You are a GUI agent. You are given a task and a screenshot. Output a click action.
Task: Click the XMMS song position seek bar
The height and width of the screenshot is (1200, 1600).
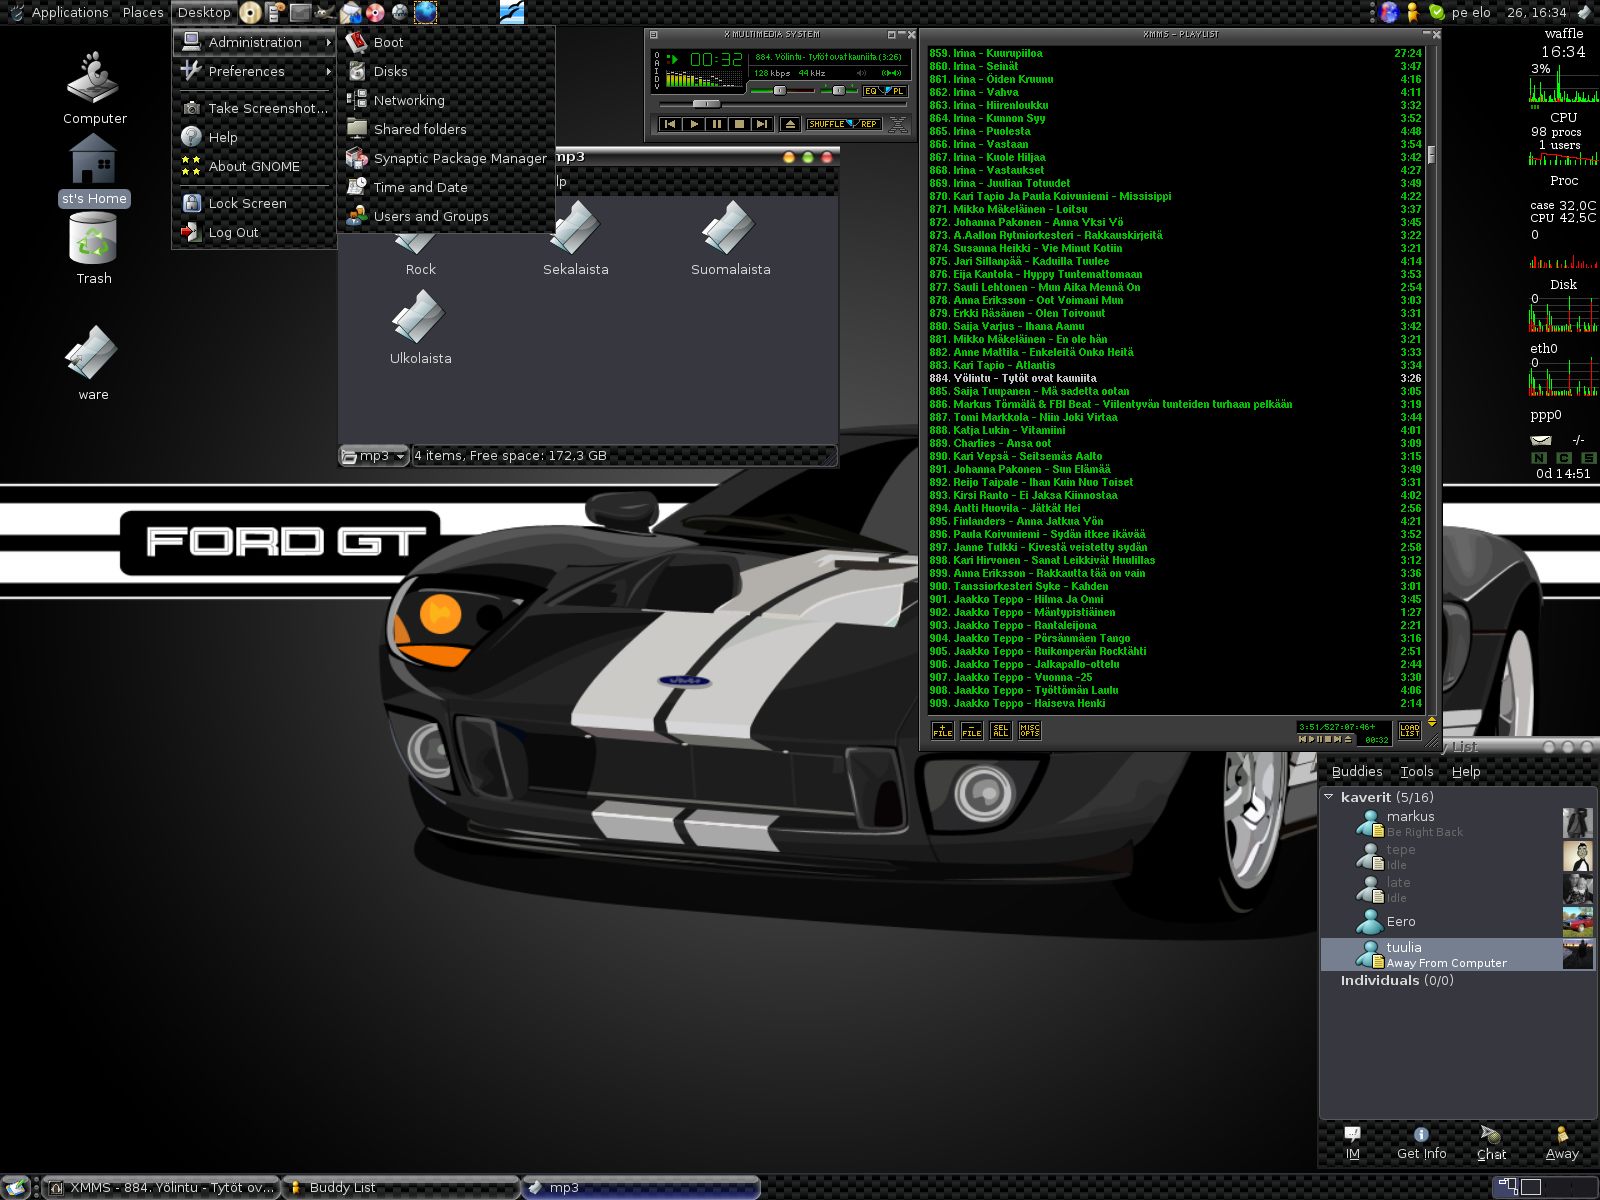tap(783, 104)
